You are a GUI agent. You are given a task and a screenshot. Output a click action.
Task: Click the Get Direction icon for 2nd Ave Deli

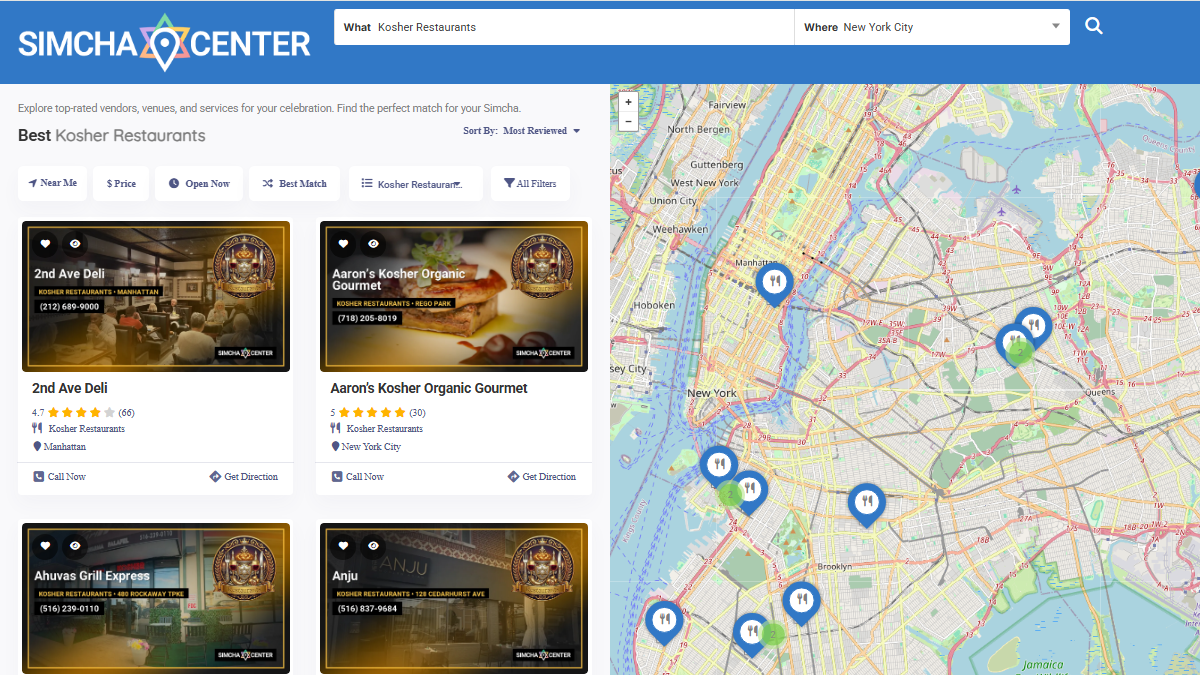click(215, 477)
